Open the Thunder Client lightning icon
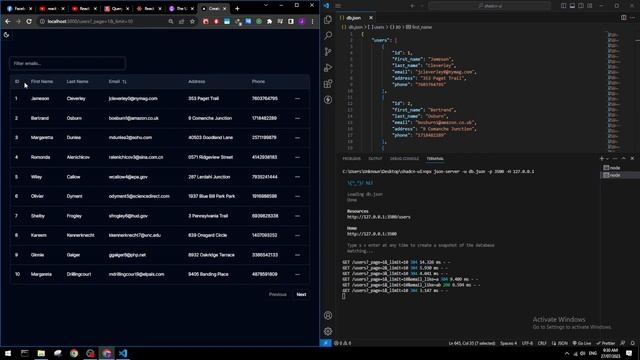This screenshot has height=360, width=640. pos(328,100)
